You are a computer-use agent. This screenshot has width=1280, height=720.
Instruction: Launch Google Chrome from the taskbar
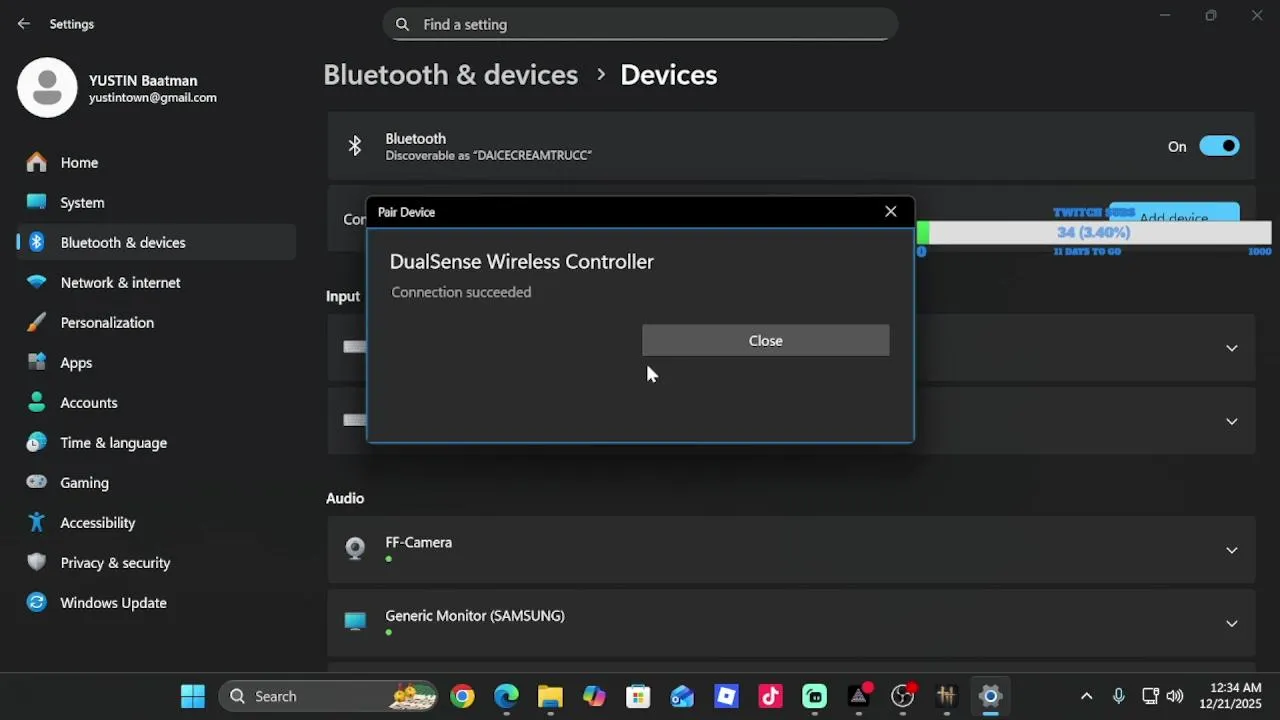462,696
